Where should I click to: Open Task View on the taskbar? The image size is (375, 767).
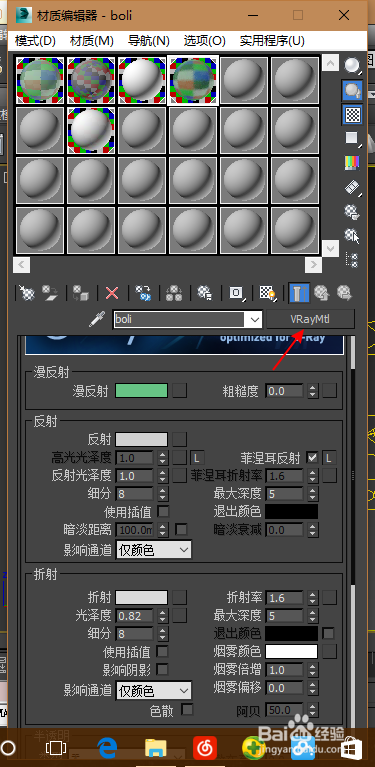click(x=56, y=748)
